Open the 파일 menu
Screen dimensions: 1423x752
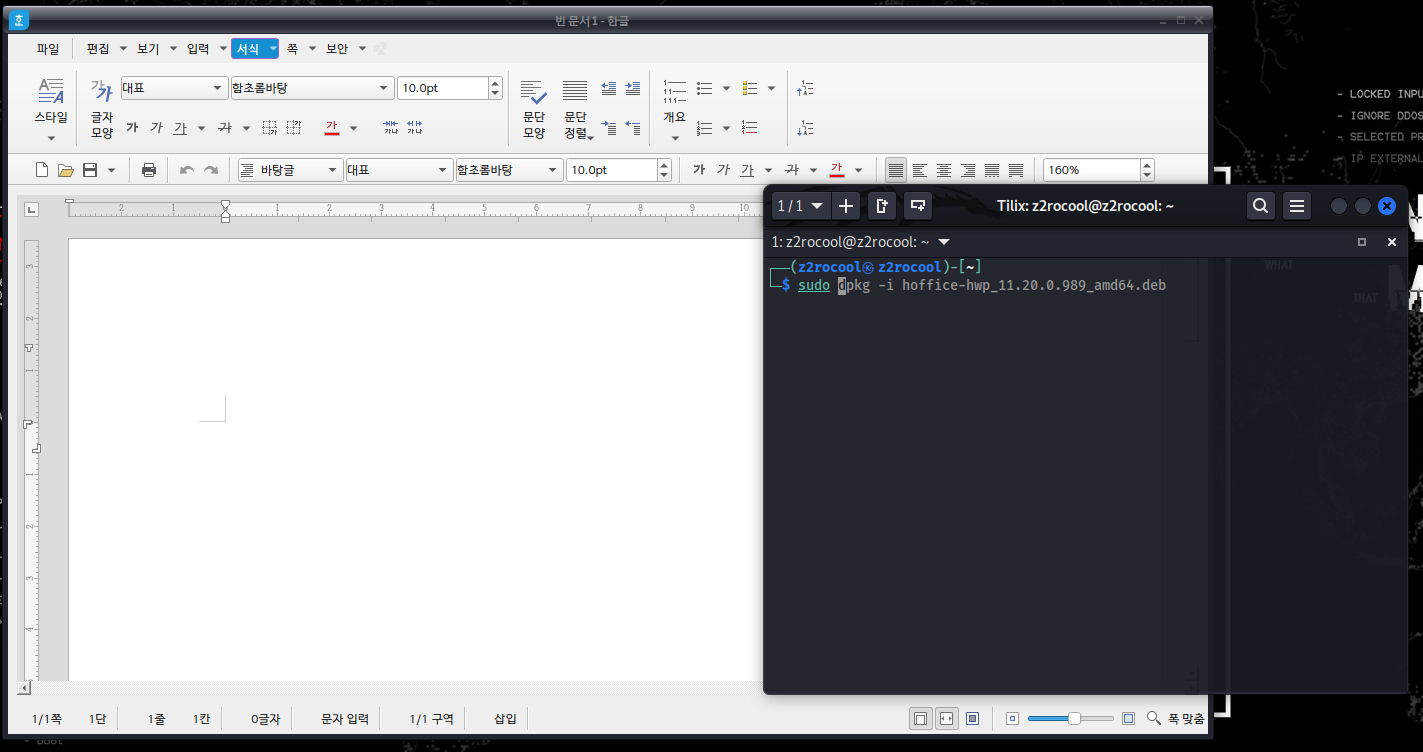pos(48,48)
